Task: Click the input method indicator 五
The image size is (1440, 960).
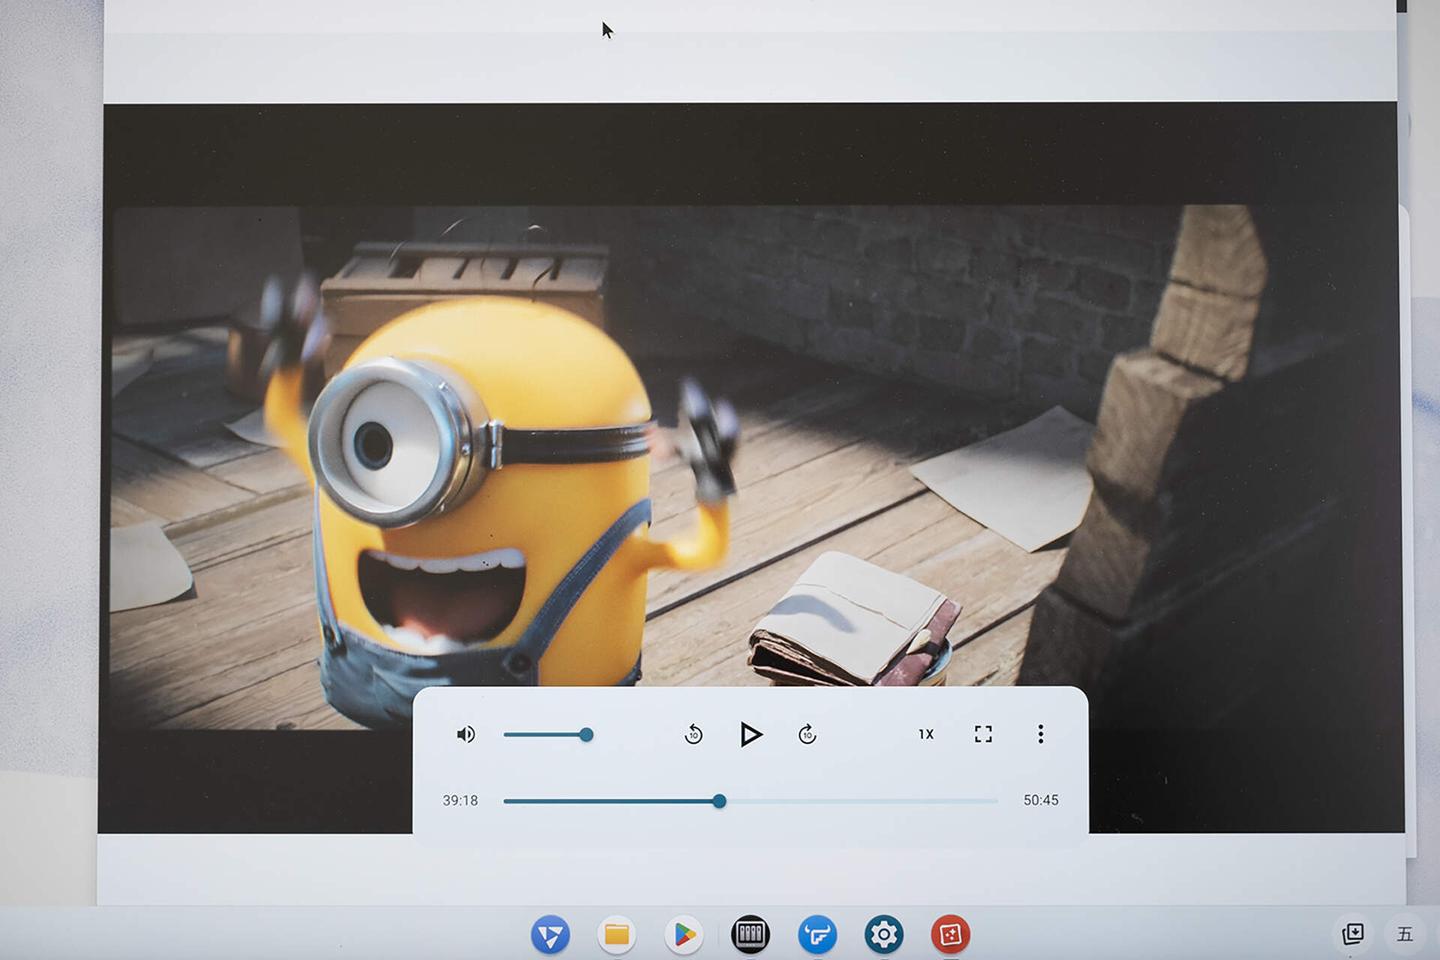Action: click(1405, 934)
